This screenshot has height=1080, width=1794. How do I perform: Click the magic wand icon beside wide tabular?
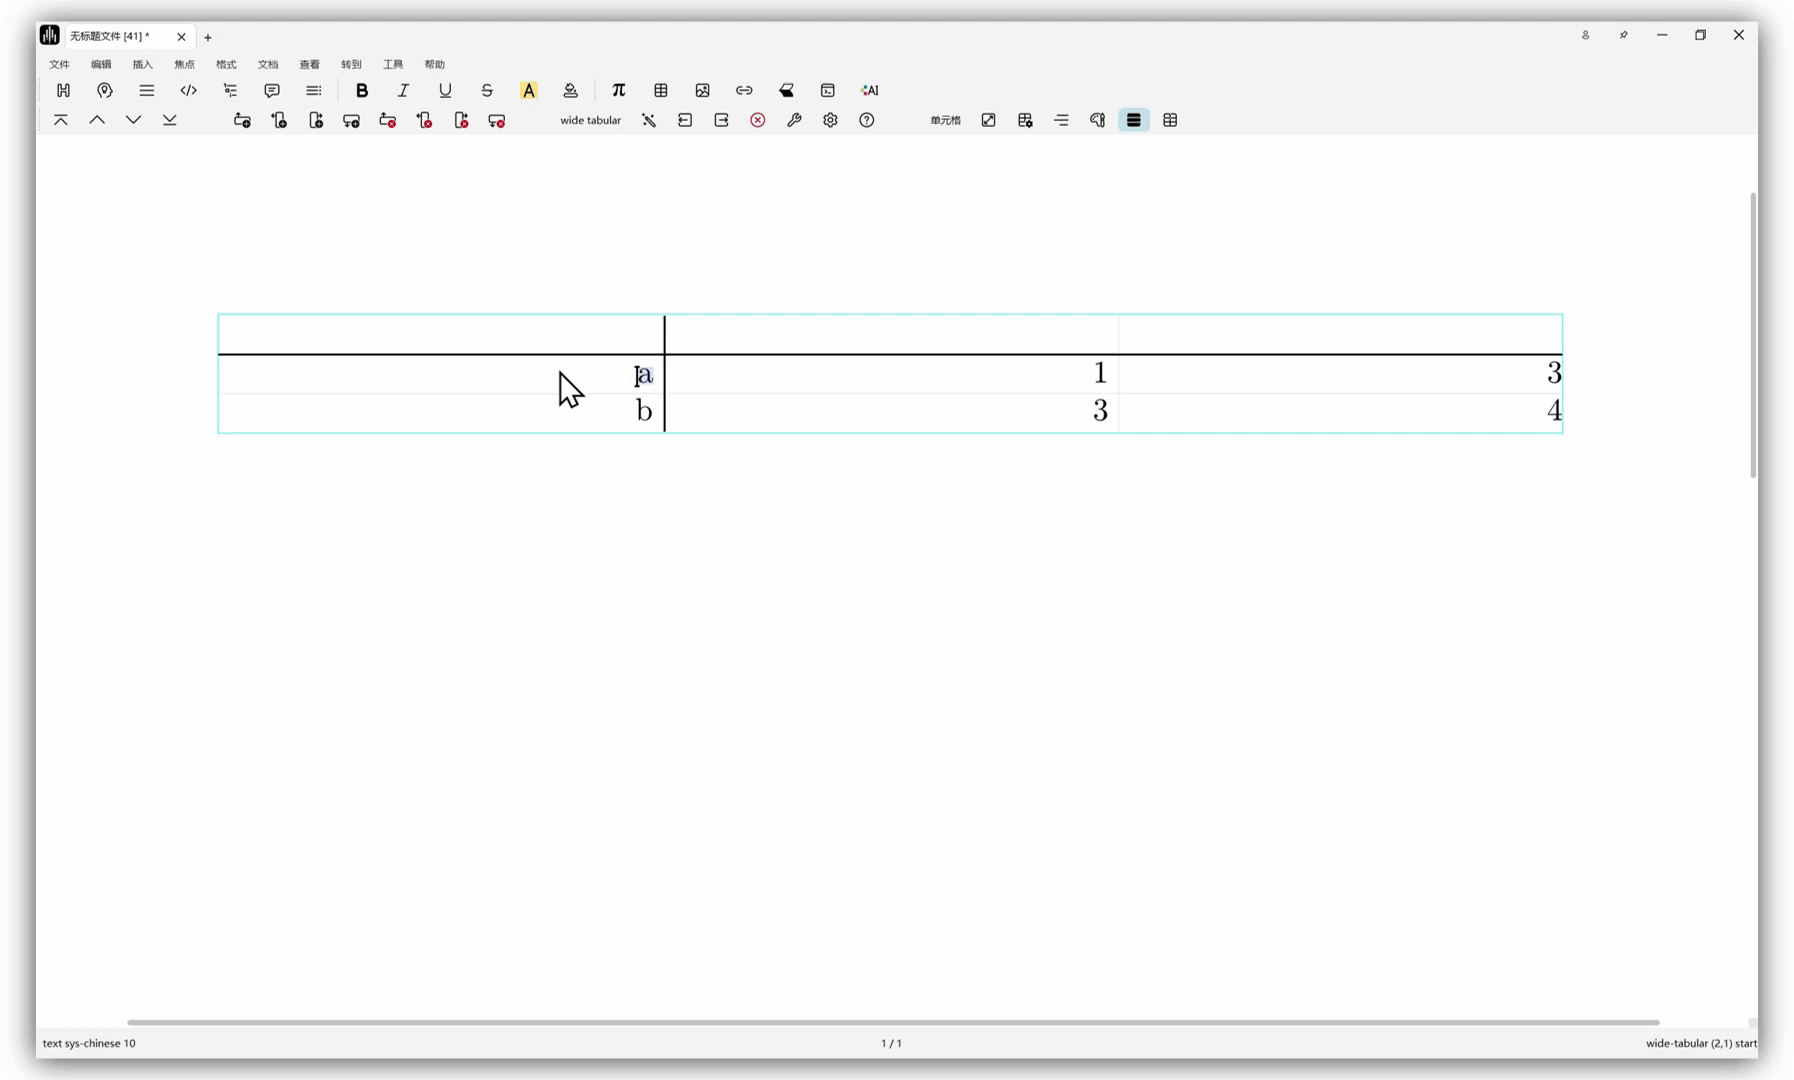click(649, 120)
